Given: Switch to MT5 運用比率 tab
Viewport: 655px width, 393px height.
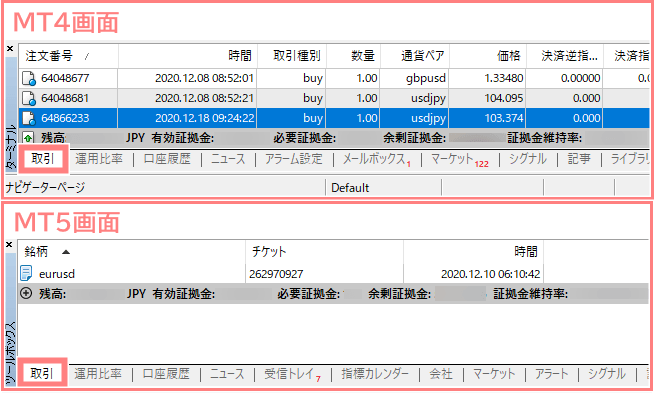Looking at the screenshot, I should pos(98,373).
